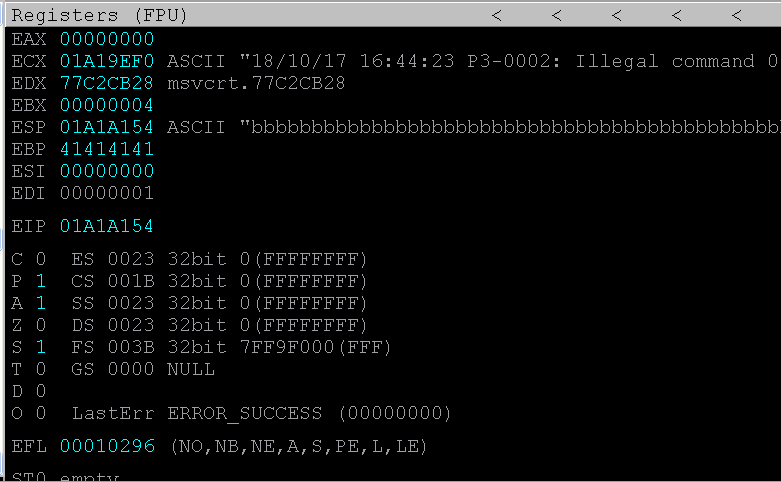Image resolution: width=781 pixels, height=482 pixels.
Task: Click the leftmost < arrow in header
Action: point(496,16)
